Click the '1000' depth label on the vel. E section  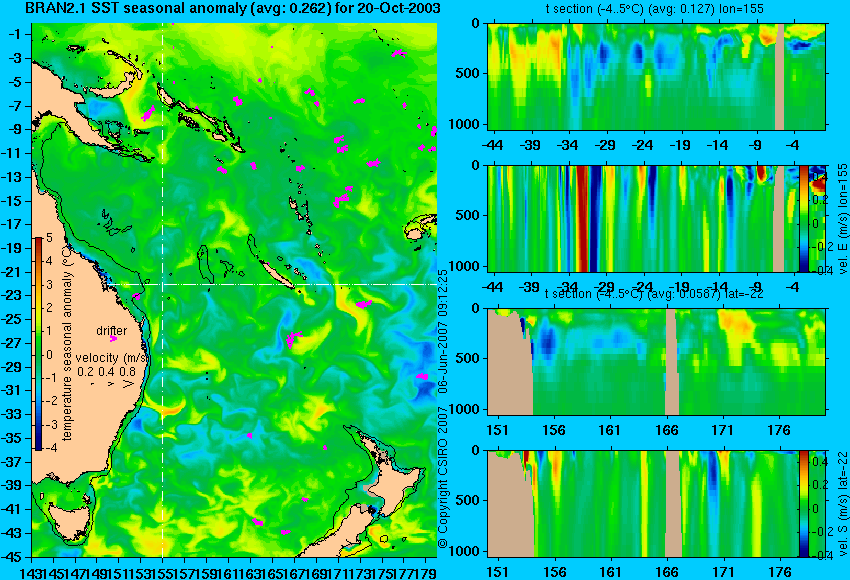pos(464,266)
